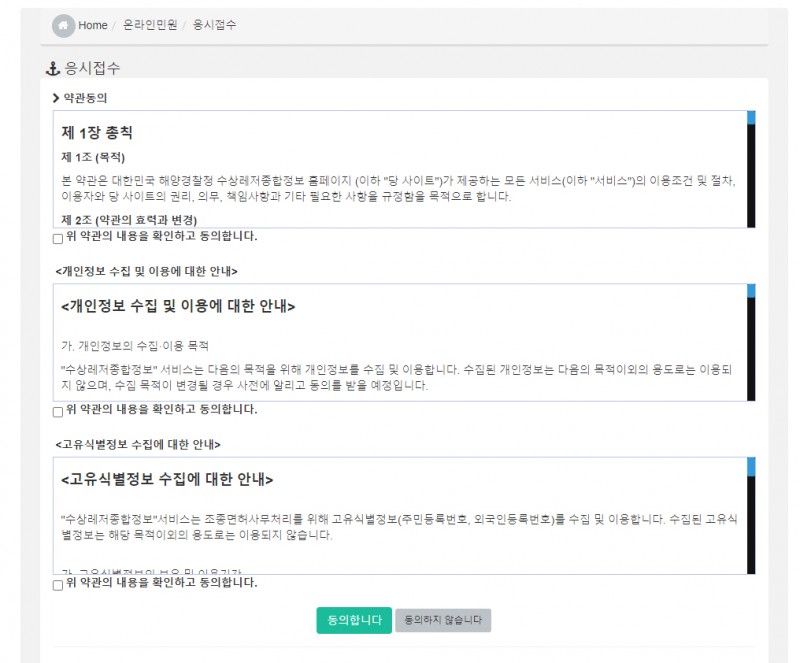800x663 pixels.
Task: Click the 제 2조 (약관의 효력과 변경) heading
Action: pyautogui.click(x=129, y=219)
